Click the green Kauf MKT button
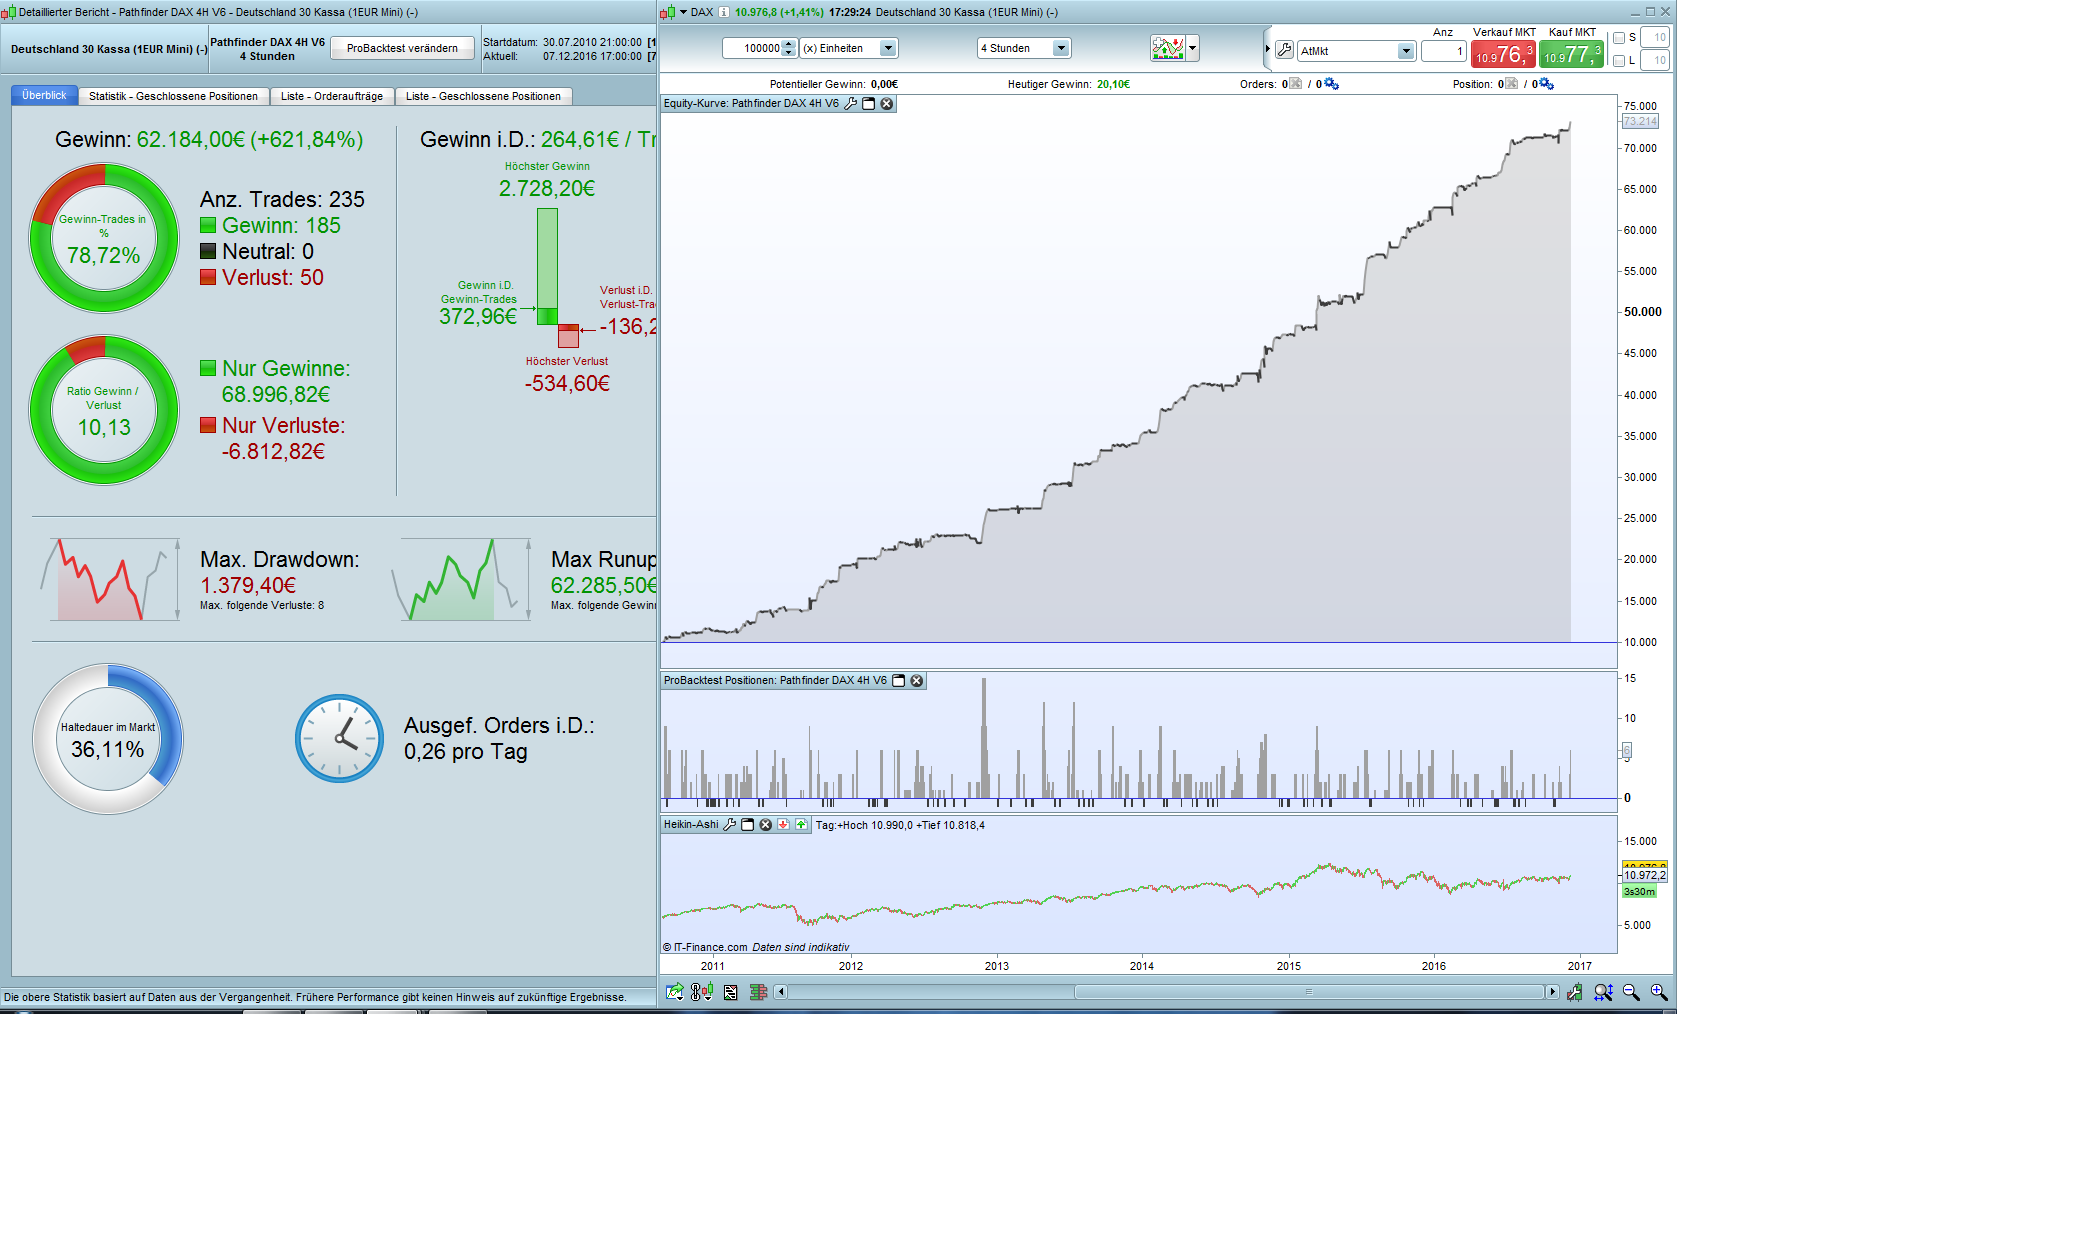2100x1256 pixels. tap(1571, 54)
